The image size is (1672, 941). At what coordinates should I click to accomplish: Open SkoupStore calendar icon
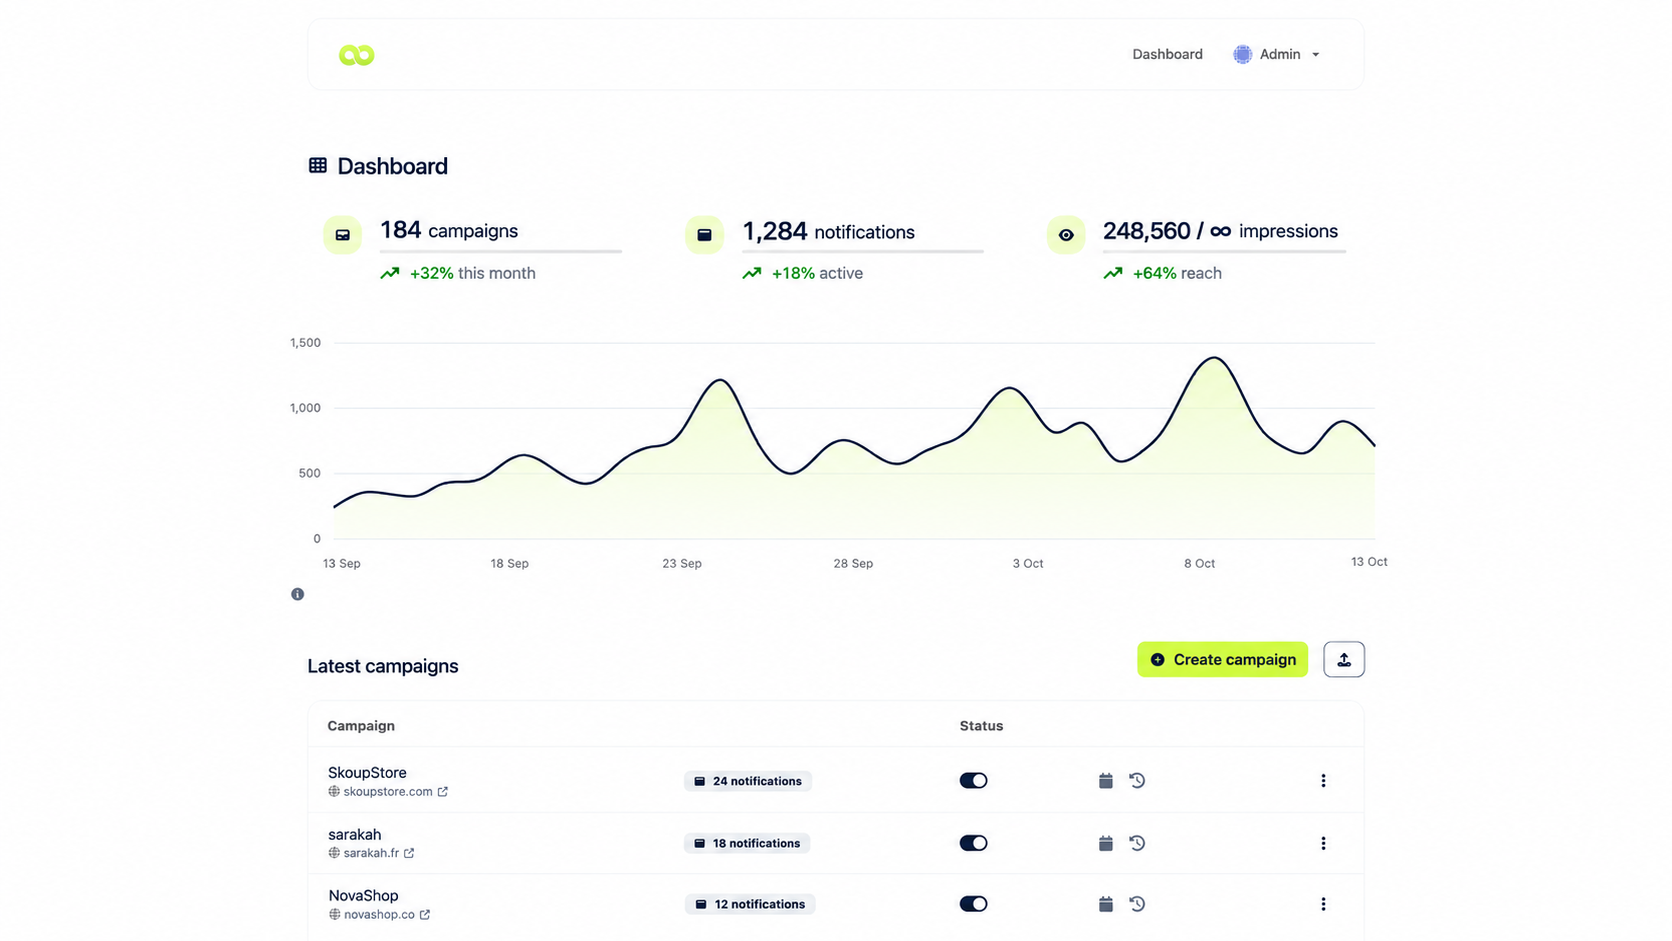tap(1105, 780)
